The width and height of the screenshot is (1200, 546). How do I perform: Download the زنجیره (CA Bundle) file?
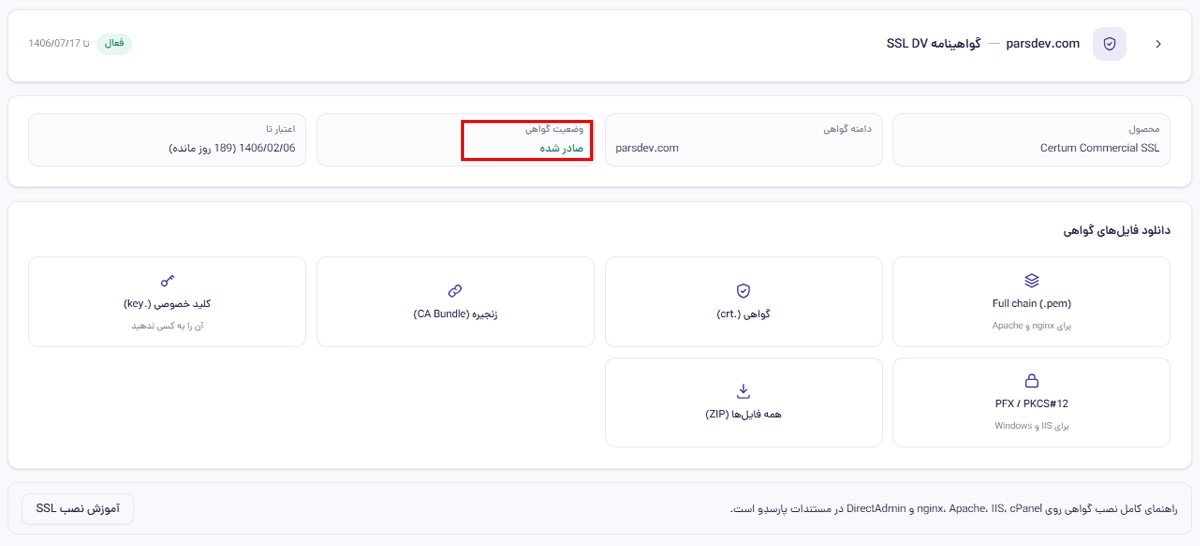point(455,302)
